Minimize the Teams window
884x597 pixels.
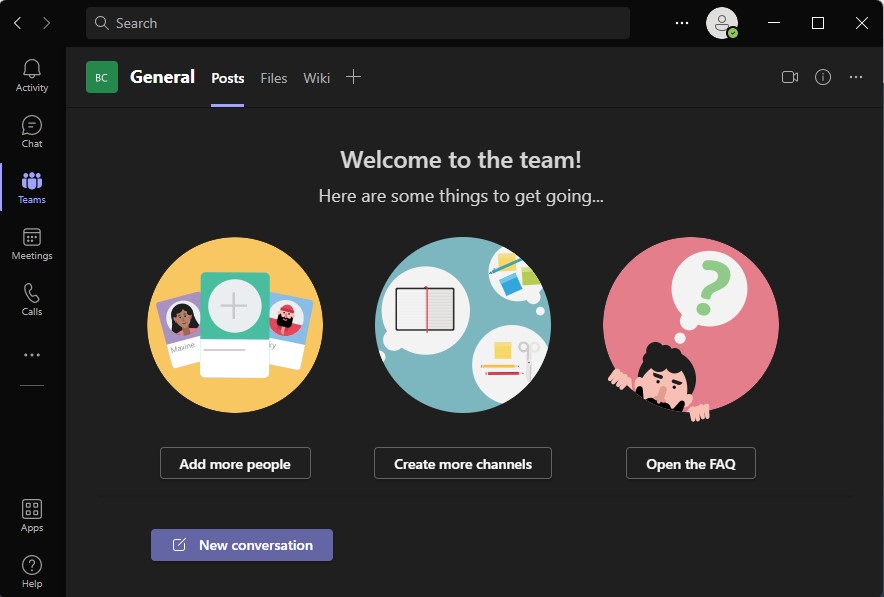pos(774,23)
